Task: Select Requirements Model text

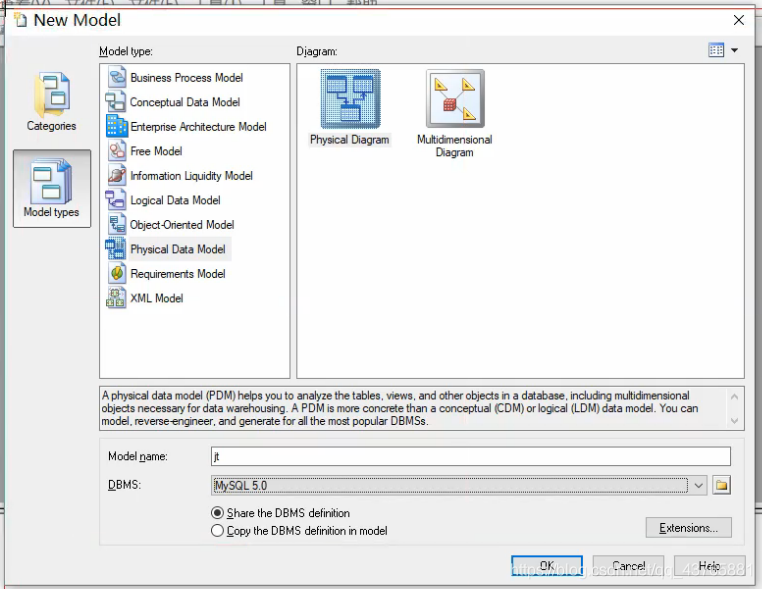Action: point(178,274)
